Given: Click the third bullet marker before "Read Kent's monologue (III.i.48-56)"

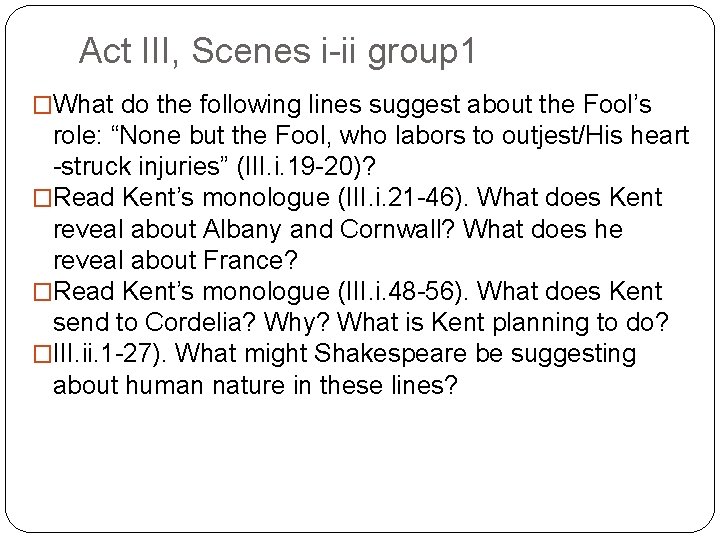Looking at the screenshot, I should (43, 292).
